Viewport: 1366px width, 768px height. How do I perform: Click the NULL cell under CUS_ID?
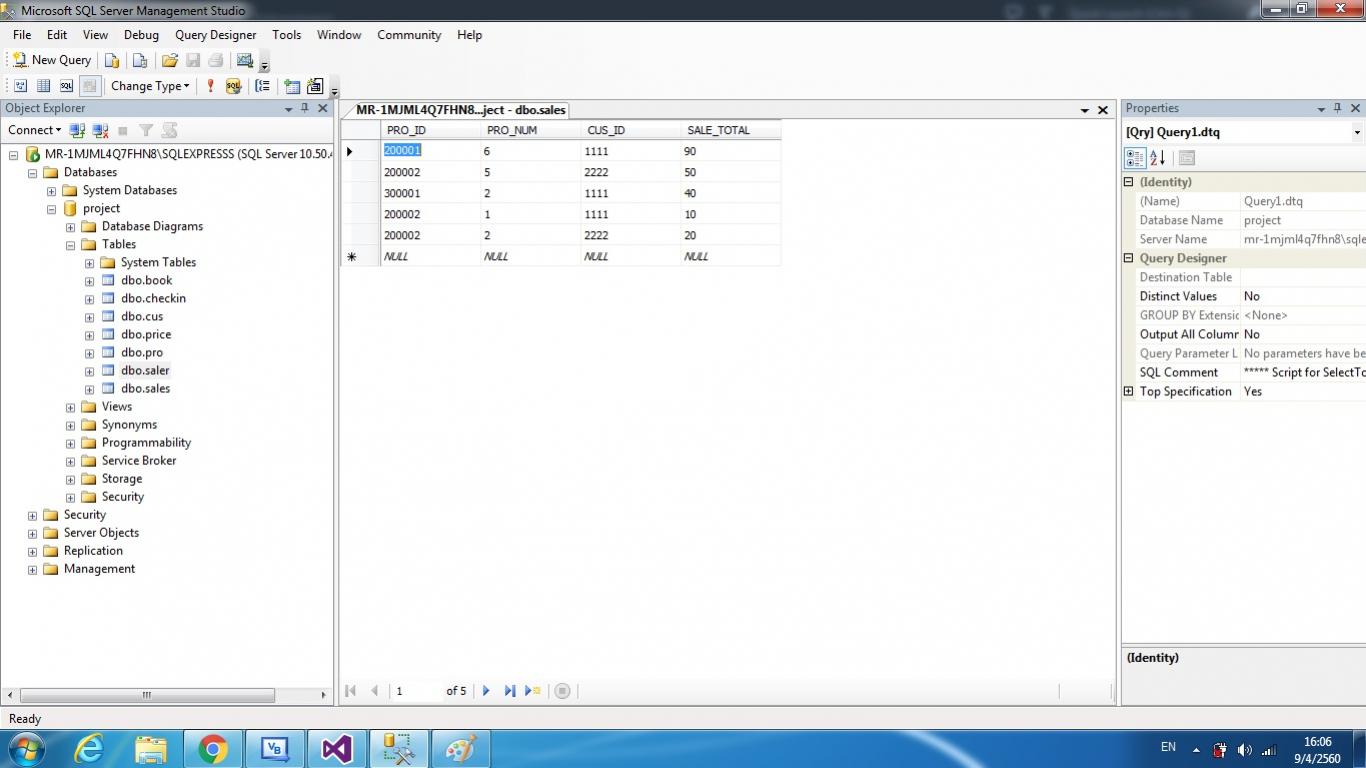click(x=630, y=256)
